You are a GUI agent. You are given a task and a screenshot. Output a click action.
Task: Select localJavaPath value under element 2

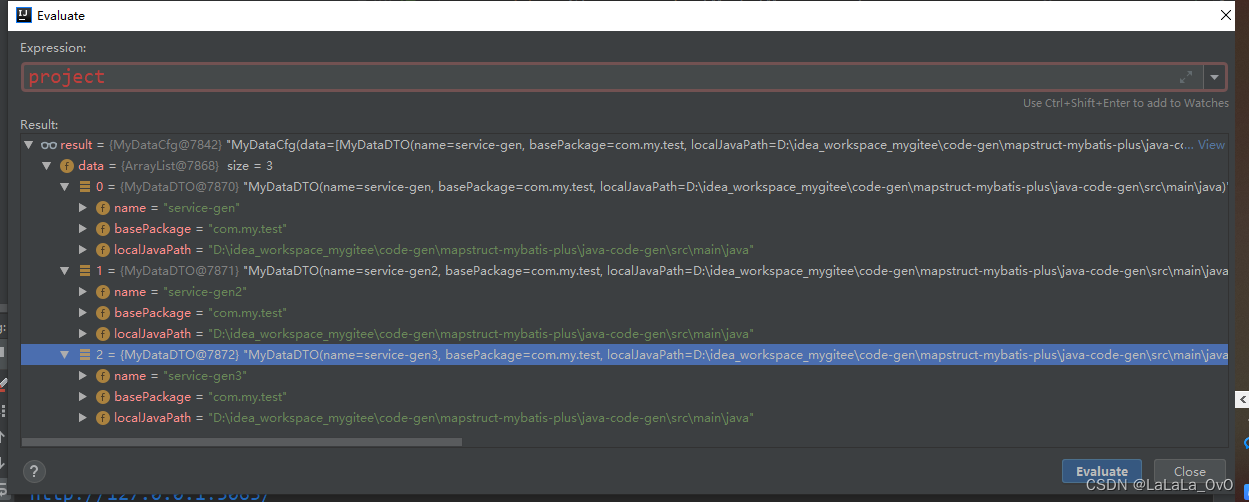click(x=481, y=418)
